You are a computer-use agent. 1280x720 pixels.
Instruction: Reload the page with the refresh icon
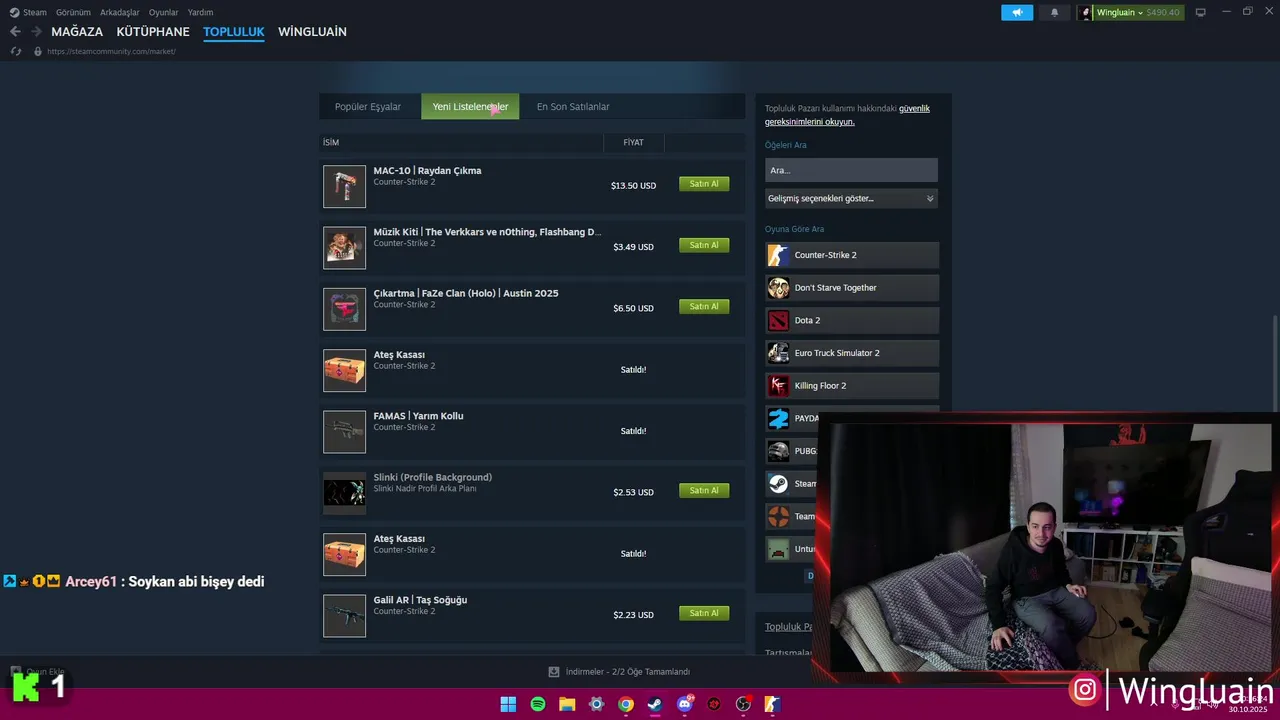coord(15,51)
